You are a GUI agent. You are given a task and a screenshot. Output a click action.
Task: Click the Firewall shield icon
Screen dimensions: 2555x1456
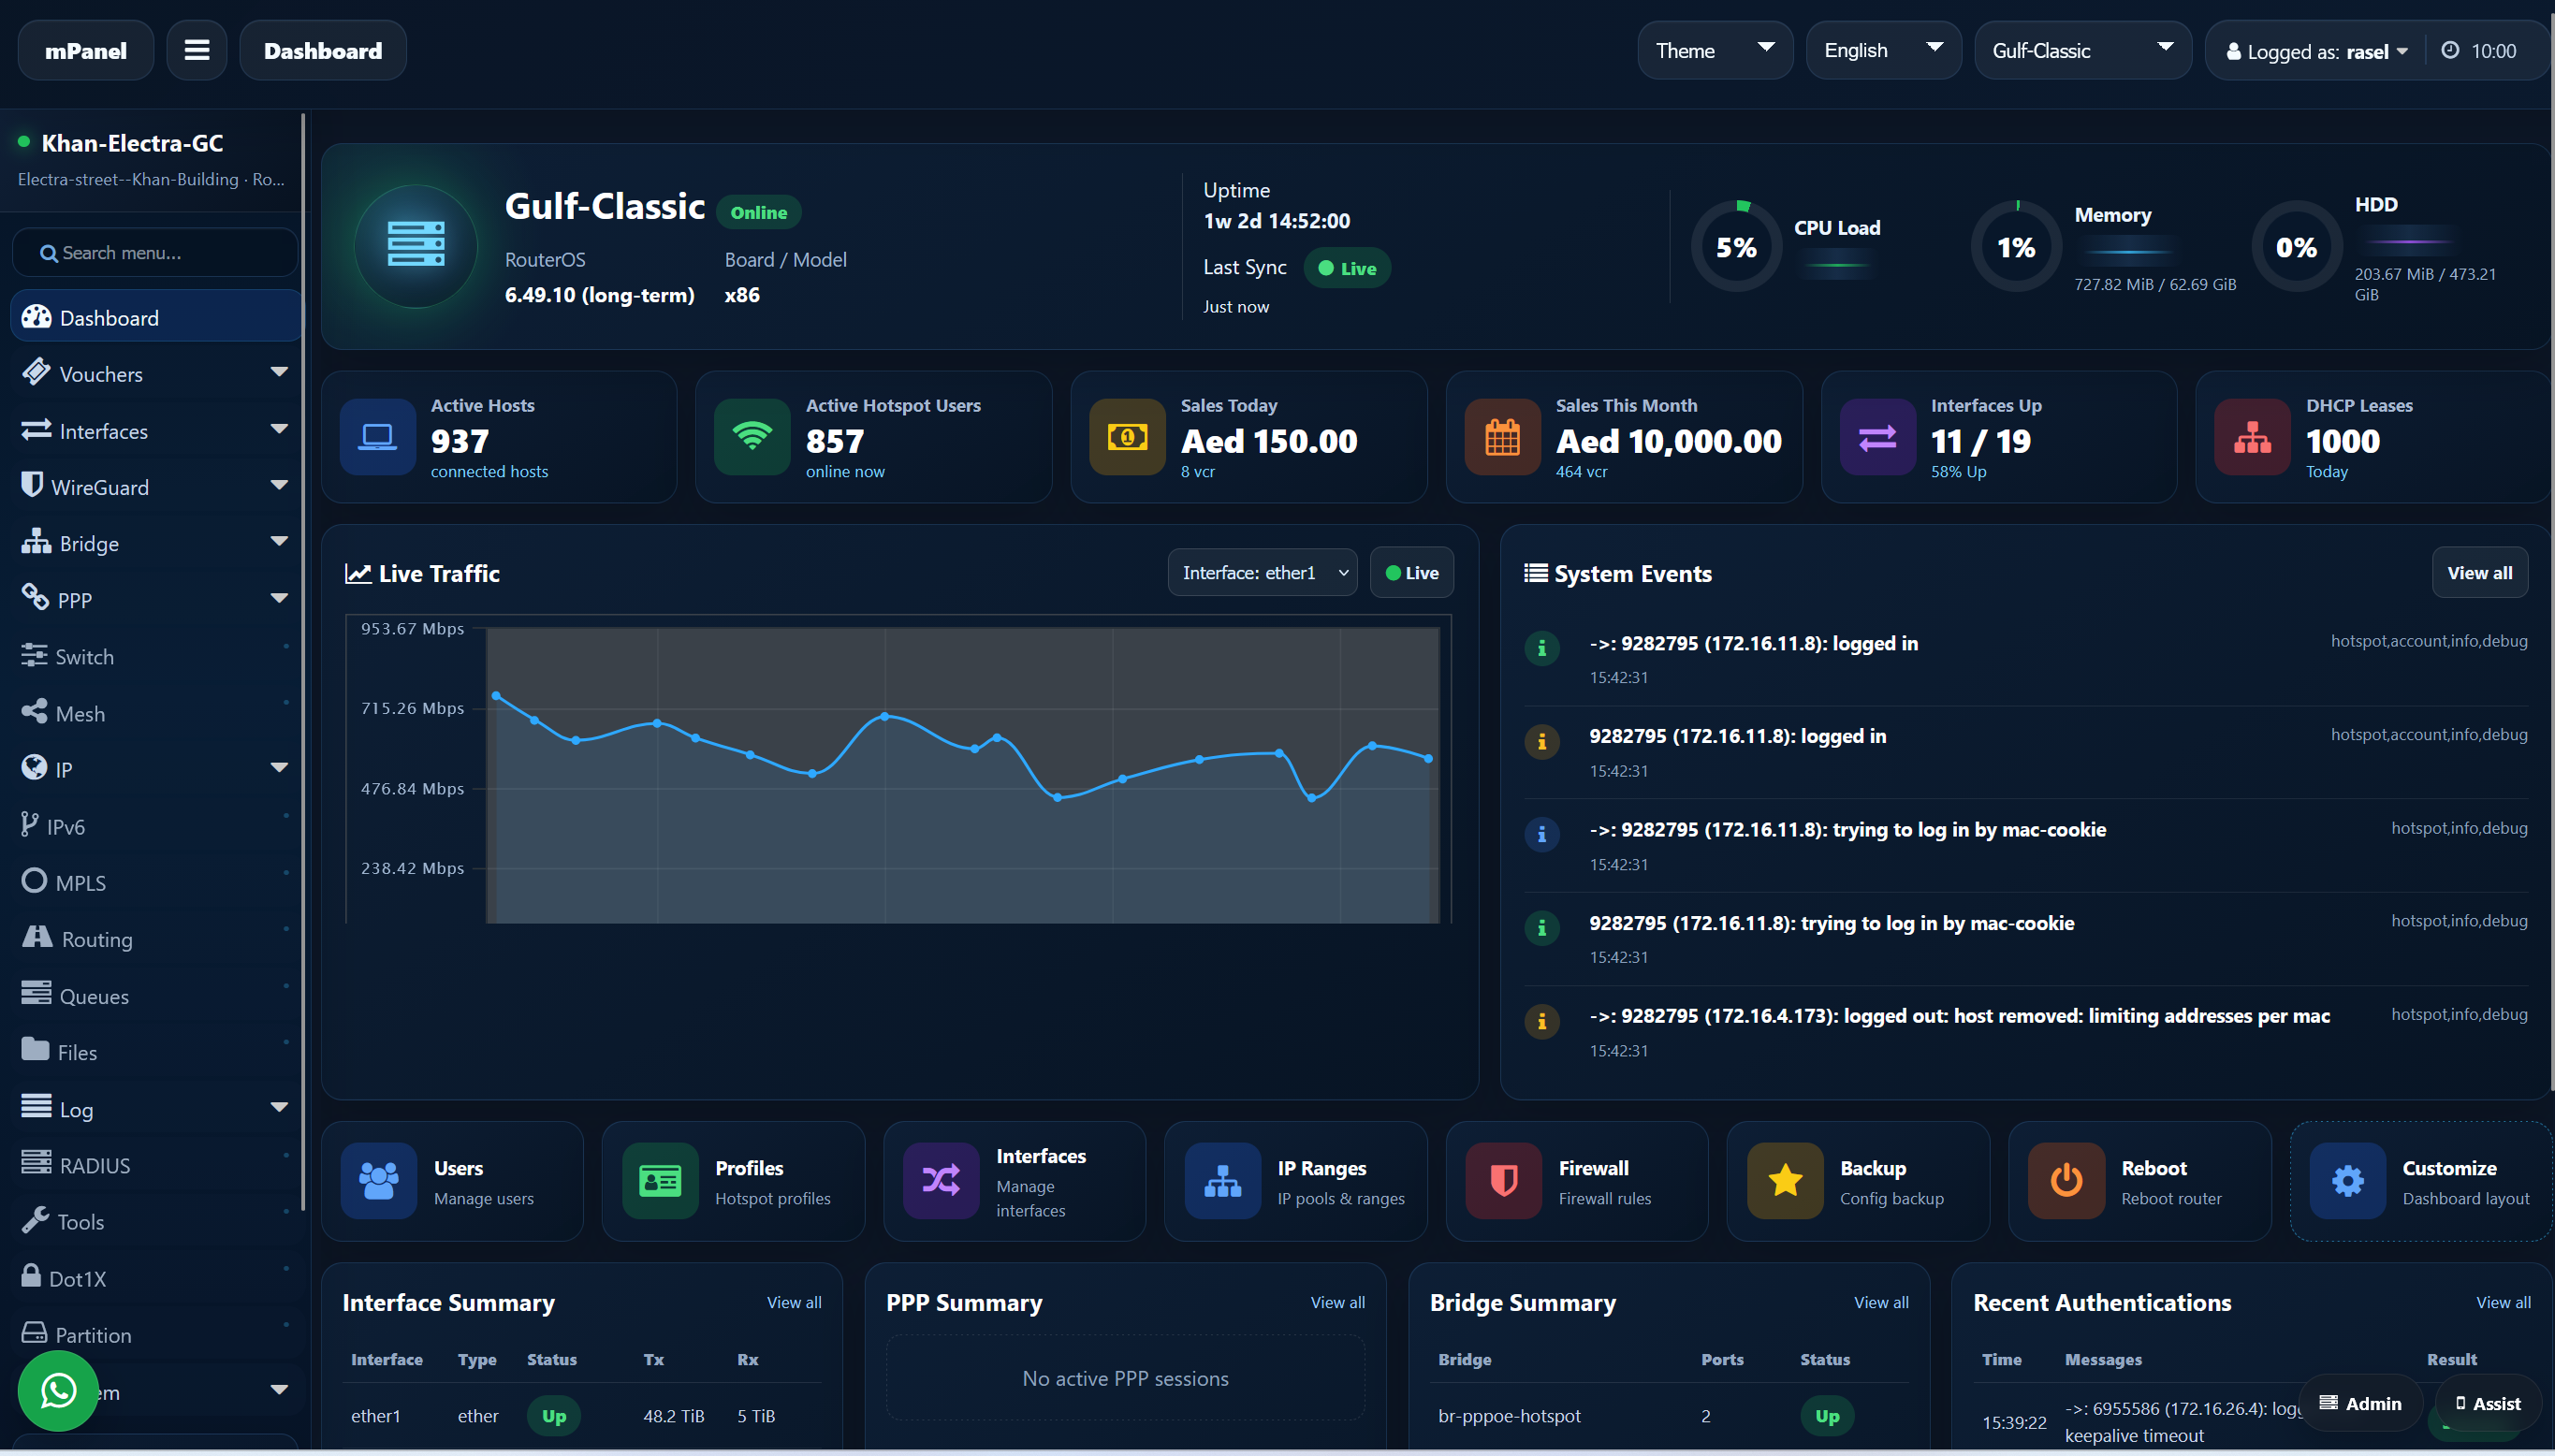click(1504, 1181)
